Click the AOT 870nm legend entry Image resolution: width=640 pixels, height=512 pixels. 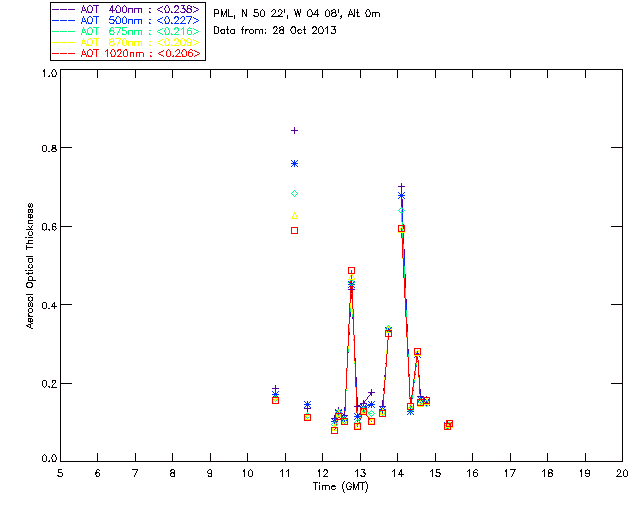tap(126, 42)
